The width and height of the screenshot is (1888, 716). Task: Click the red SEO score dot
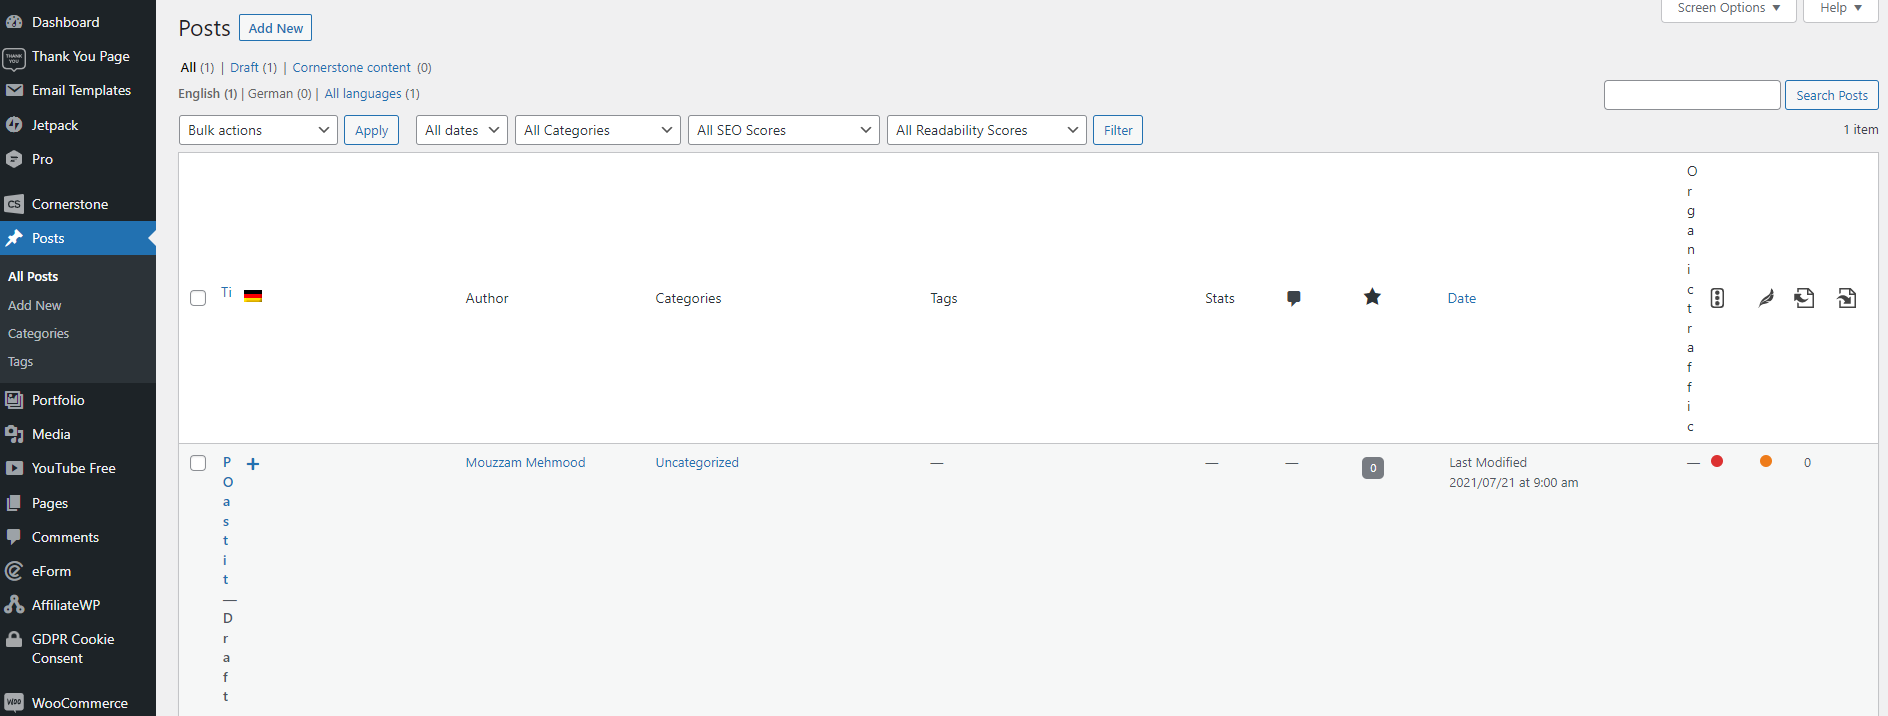click(x=1717, y=461)
